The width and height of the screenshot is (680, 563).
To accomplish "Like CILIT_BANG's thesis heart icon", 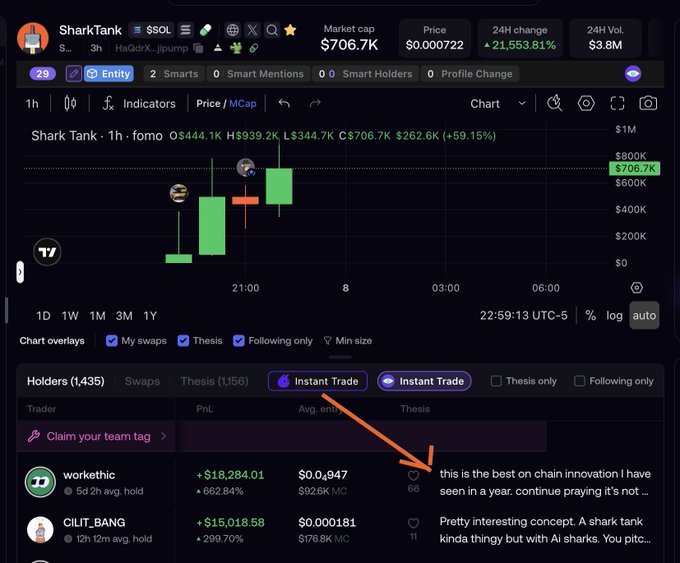I will (414, 524).
